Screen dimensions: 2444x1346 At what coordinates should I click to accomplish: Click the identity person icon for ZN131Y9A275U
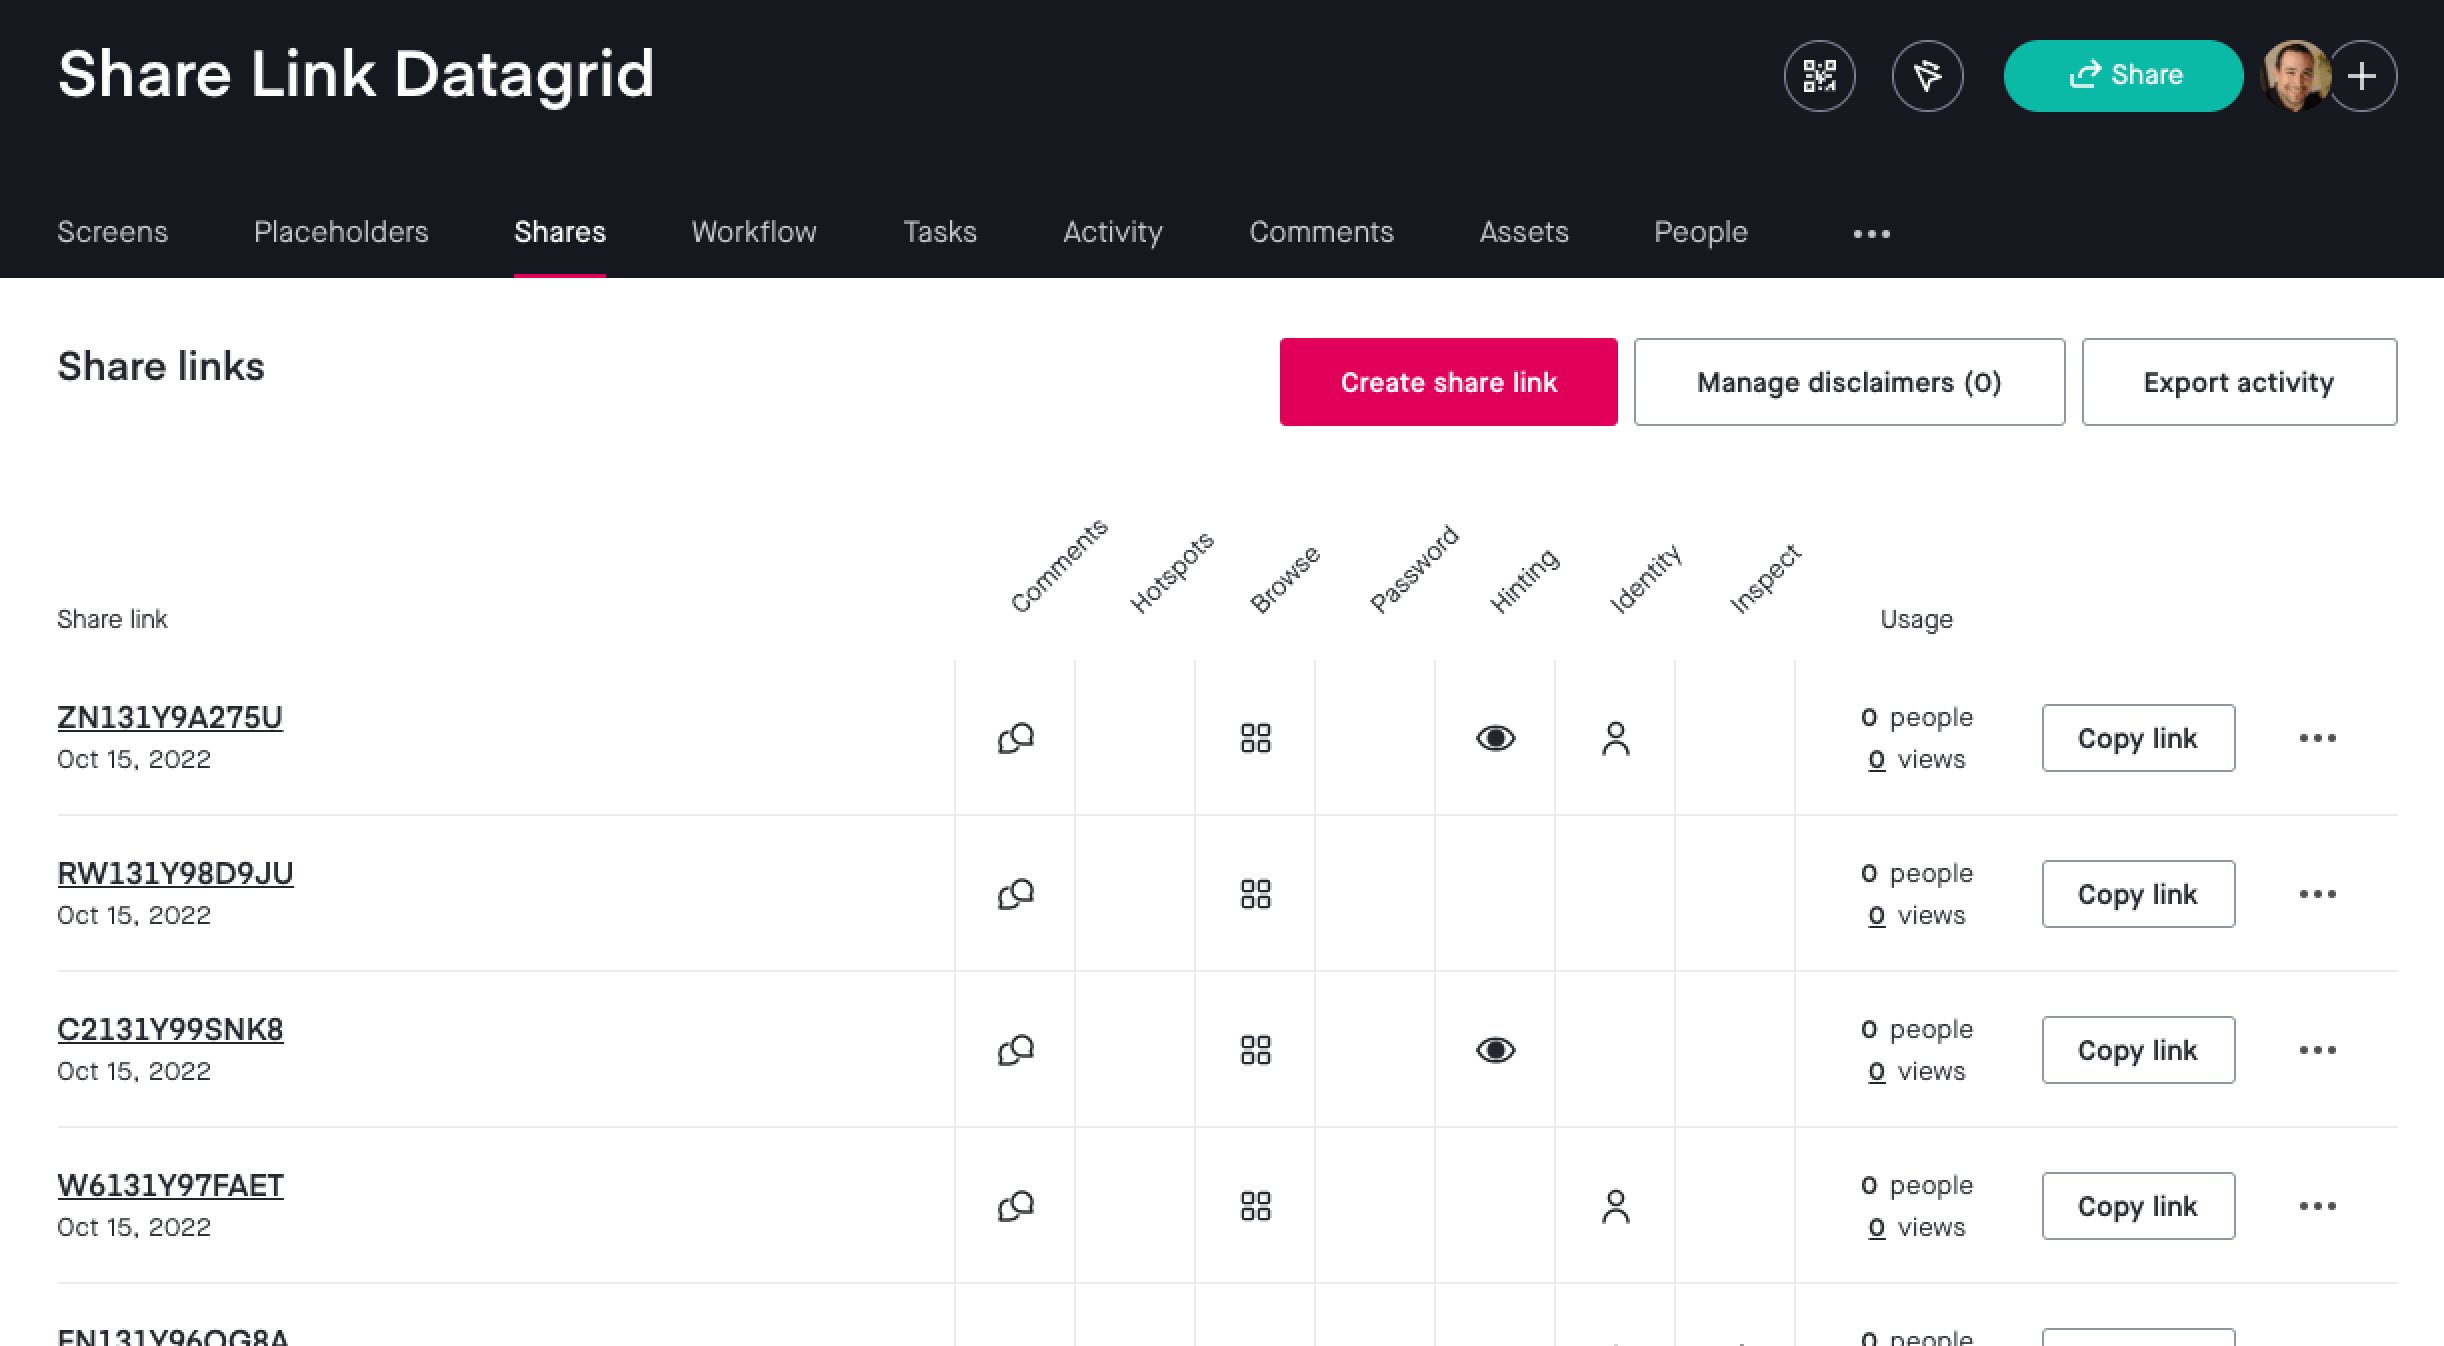pyautogui.click(x=1616, y=738)
